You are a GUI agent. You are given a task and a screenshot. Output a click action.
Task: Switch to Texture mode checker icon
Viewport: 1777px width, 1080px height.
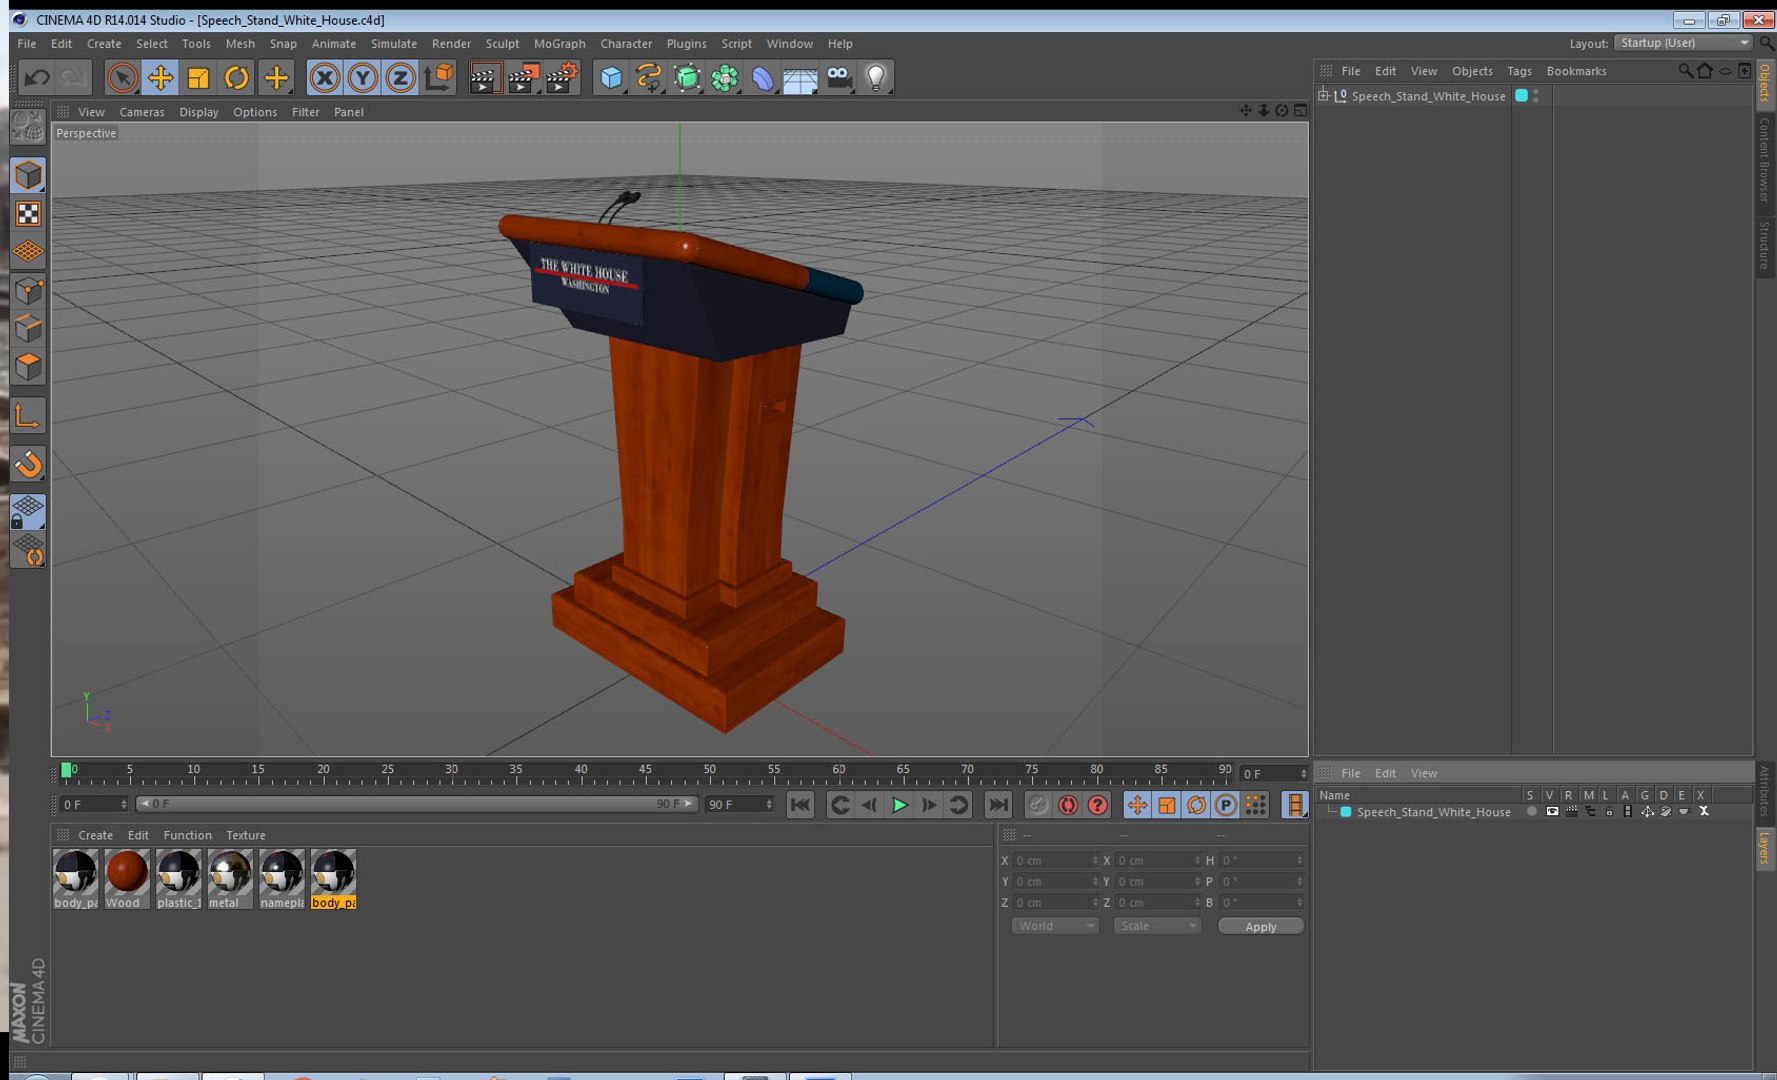click(x=28, y=213)
